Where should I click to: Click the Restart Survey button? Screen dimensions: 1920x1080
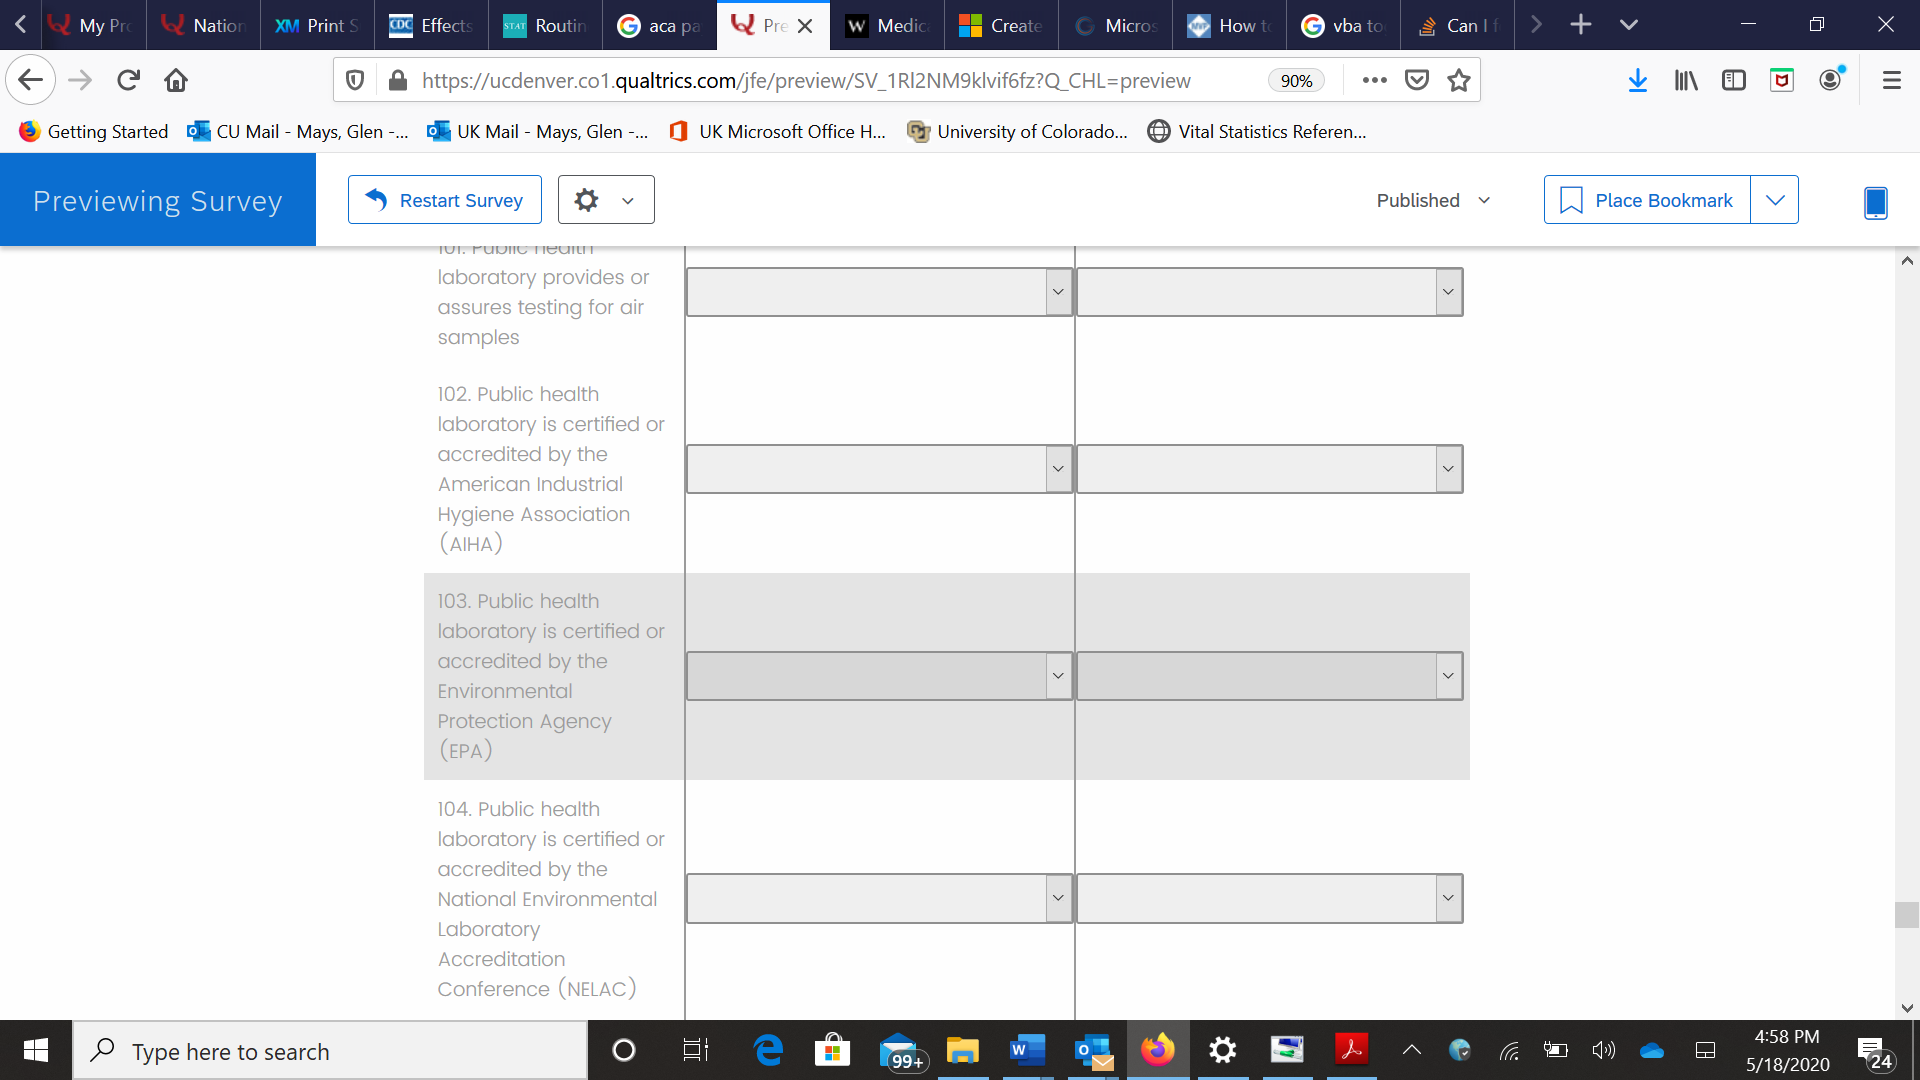[x=445, y=200]
